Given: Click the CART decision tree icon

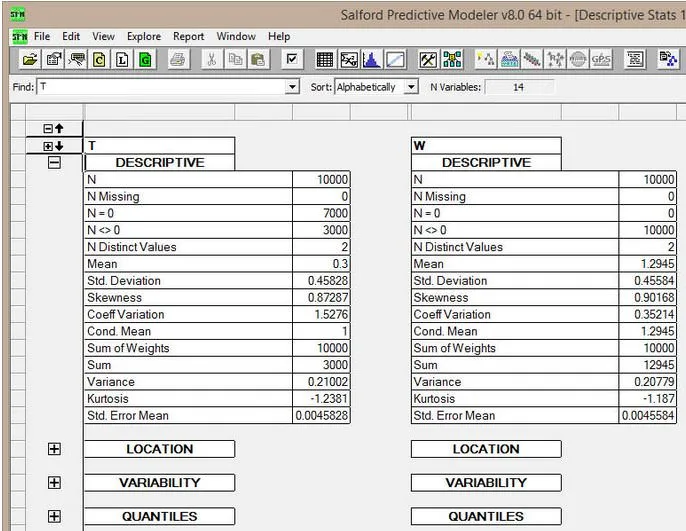Looking at the screenshot, I should 486,59.
